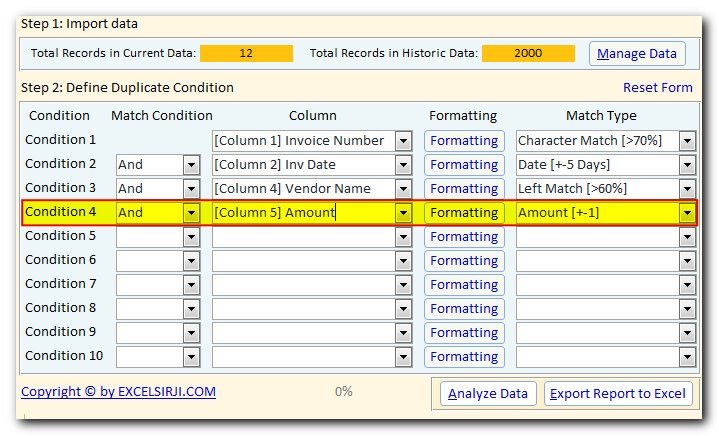Expand Condition 10 column dropdown arrow

tap(404, 357)
